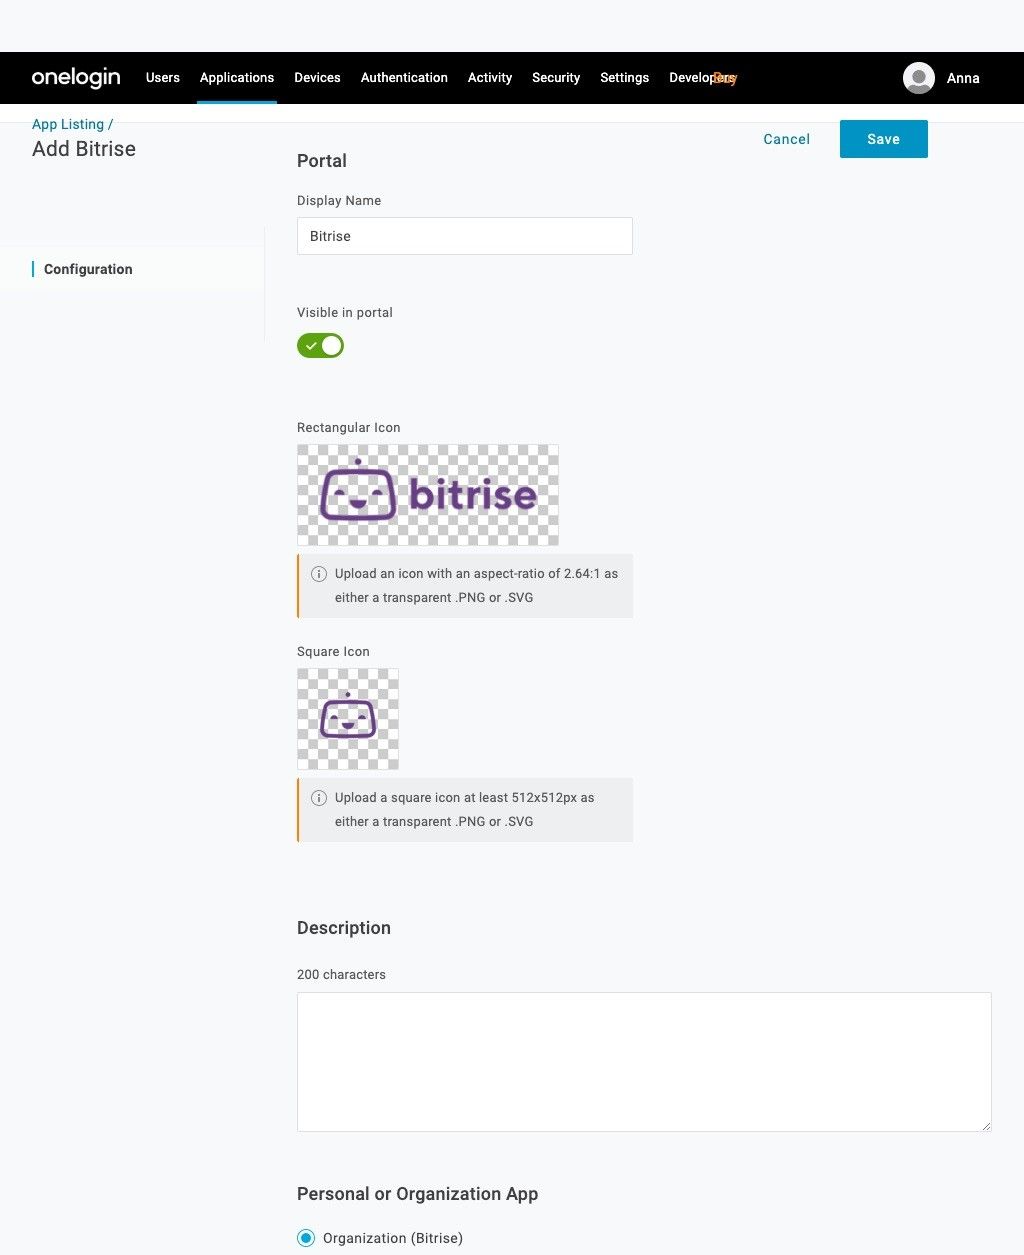Image resolution: width=1024 pixels, height=1255 pixels.
Task: Cancel adding the Bitrise app
Action: [786, 139]
